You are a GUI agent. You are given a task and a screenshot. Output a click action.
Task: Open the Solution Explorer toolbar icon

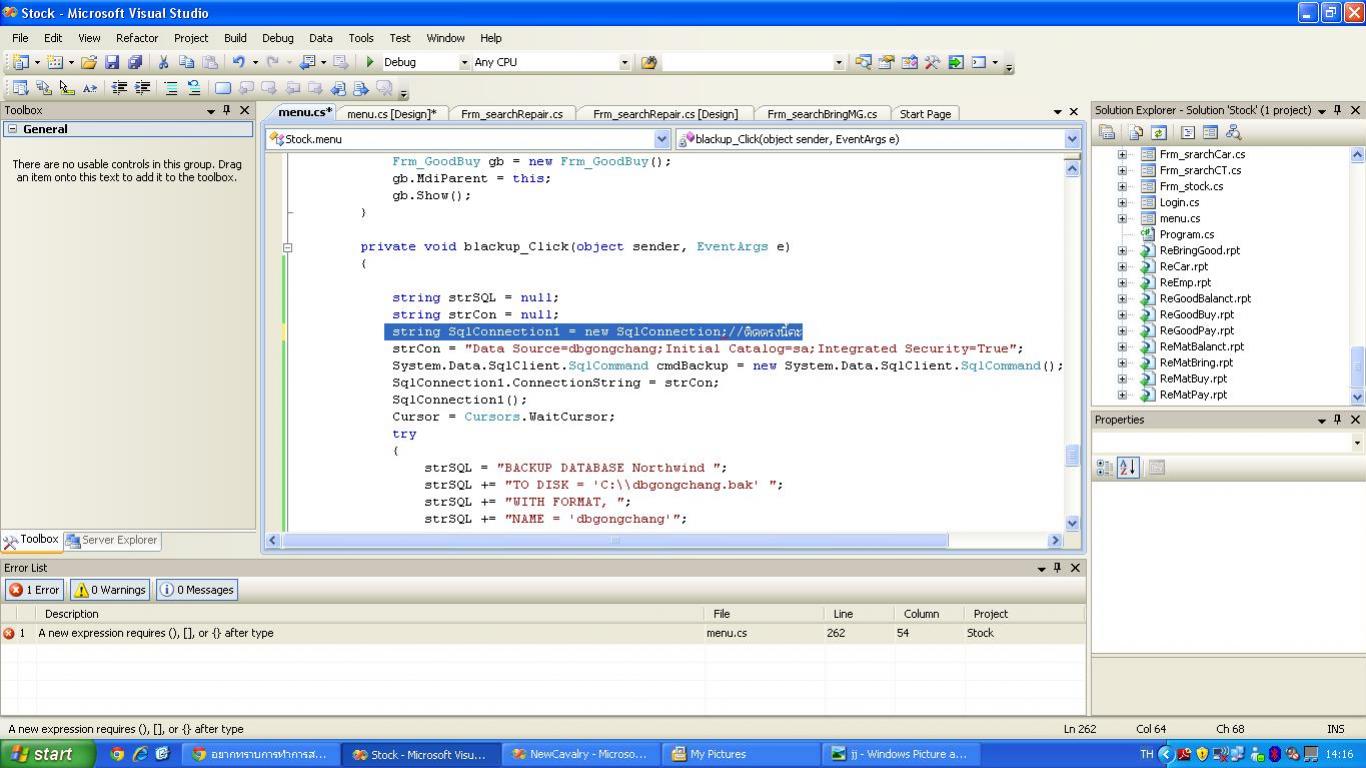tap(863, 62)
